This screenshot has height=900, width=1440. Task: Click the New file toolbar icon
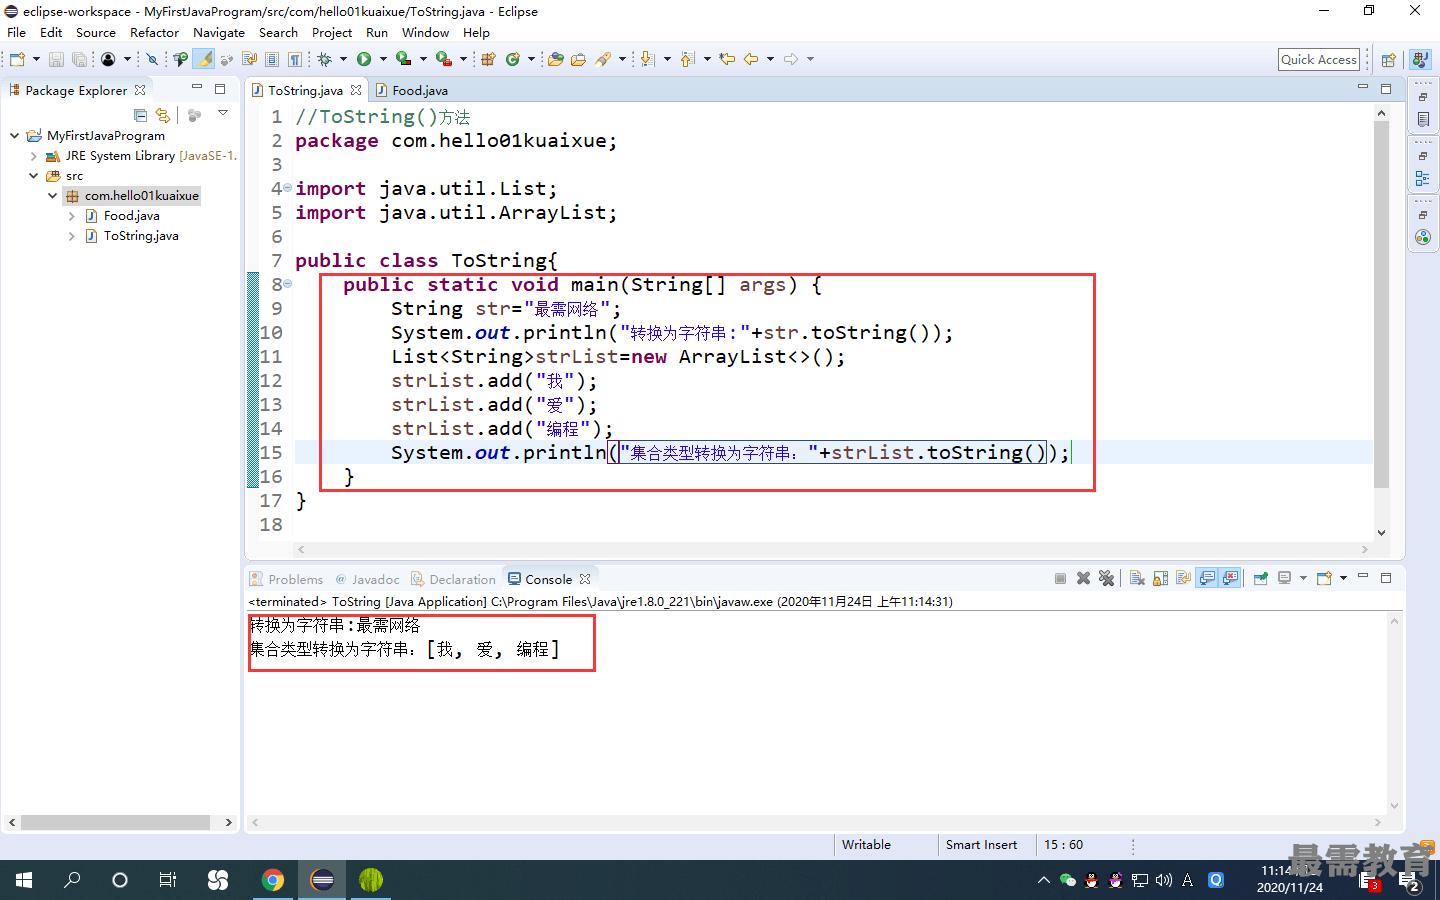pos(17,59)
